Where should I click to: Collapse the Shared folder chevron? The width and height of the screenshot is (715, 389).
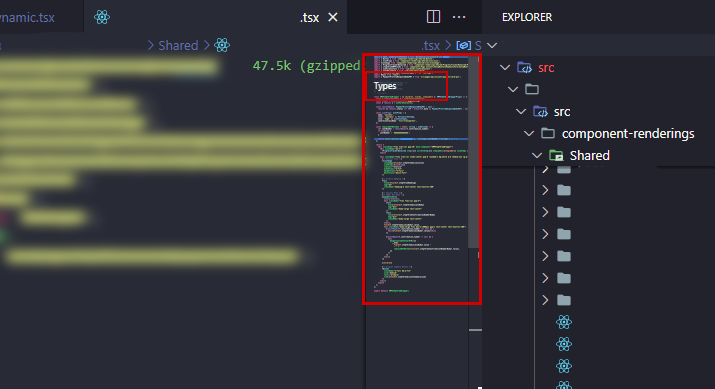(x=537, y=156)
